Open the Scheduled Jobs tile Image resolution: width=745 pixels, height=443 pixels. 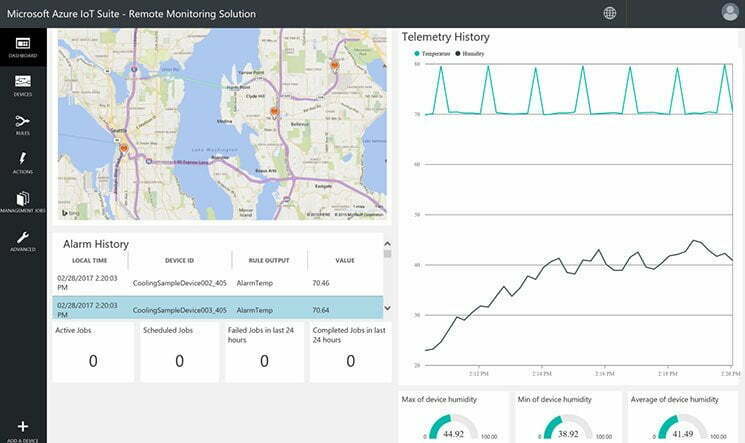pos(180,352)
